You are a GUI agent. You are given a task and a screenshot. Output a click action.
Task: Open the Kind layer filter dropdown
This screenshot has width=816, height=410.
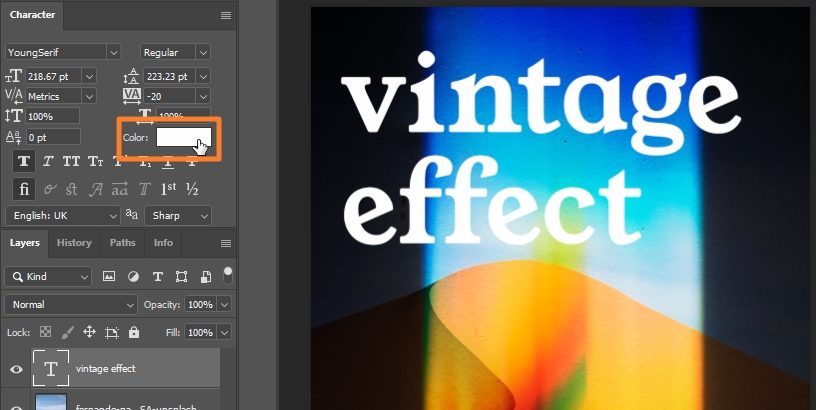pos(48,276)
